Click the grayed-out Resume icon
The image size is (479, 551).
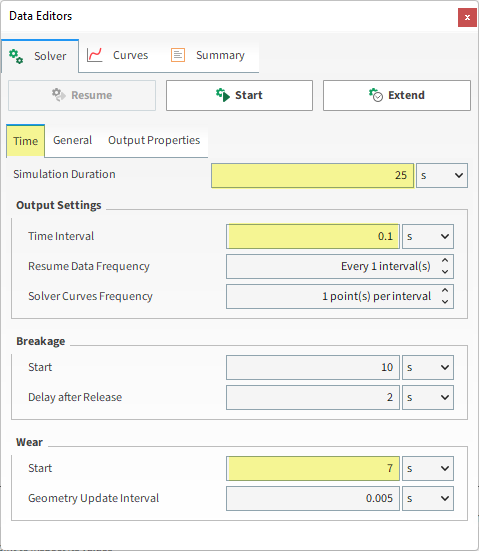[x=59, y=95]
